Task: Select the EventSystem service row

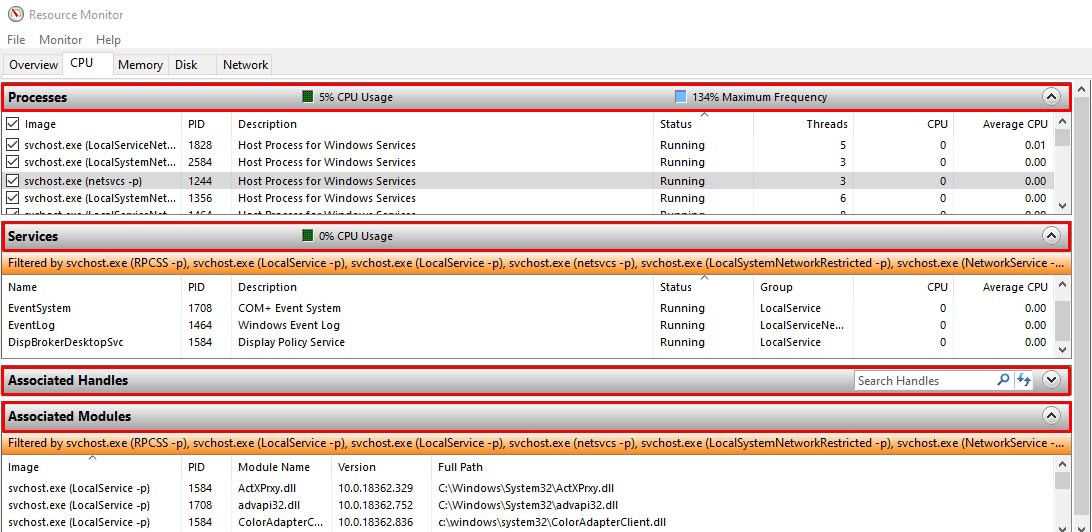Action: 528,308
